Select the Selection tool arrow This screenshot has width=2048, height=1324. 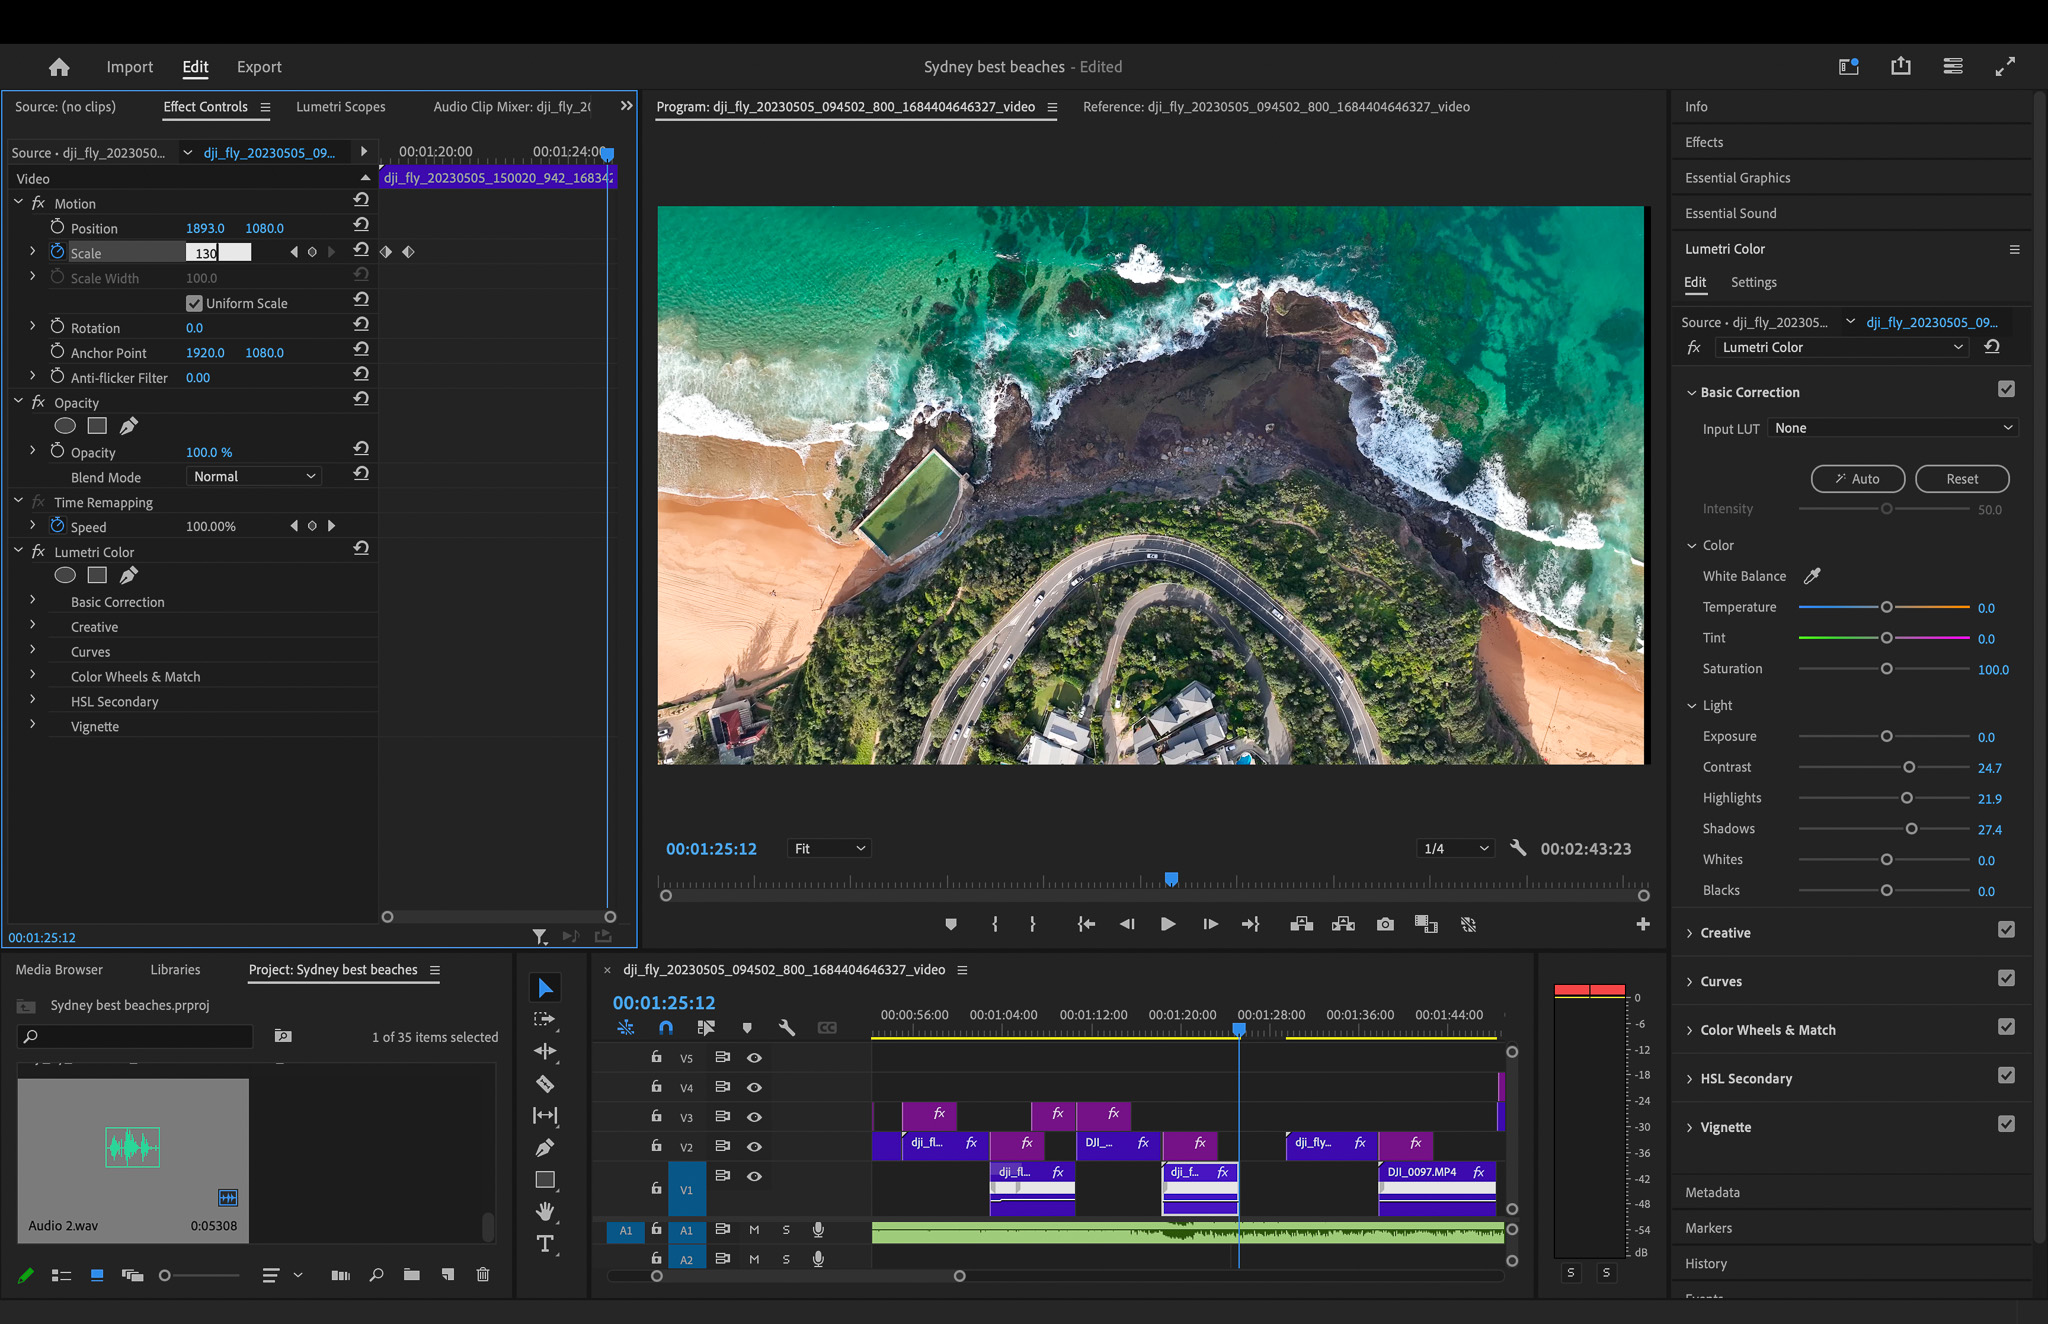pos(544,988)
